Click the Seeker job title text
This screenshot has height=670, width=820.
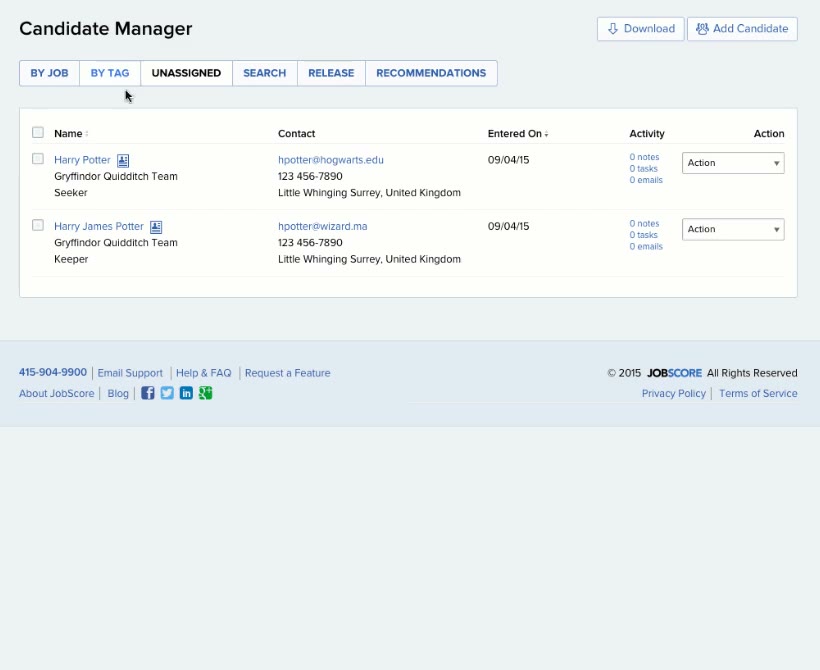(71, 192)
